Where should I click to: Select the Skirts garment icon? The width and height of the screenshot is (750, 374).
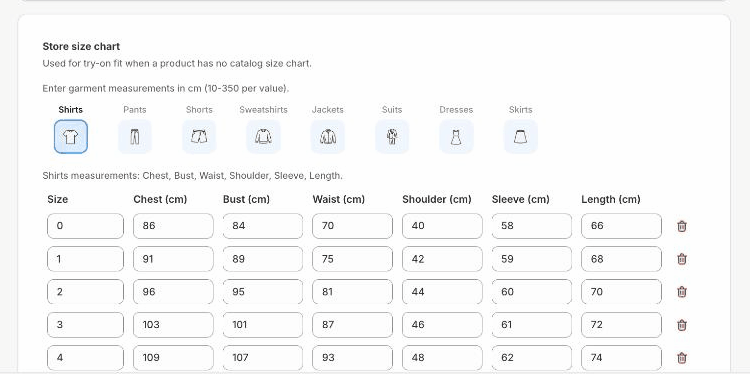click(520, 137)
